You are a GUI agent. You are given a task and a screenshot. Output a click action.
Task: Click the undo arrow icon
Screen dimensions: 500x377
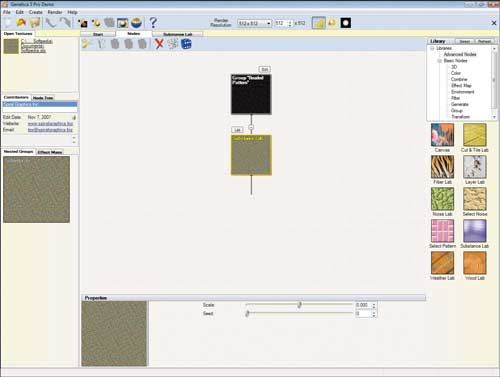point(51,23)
